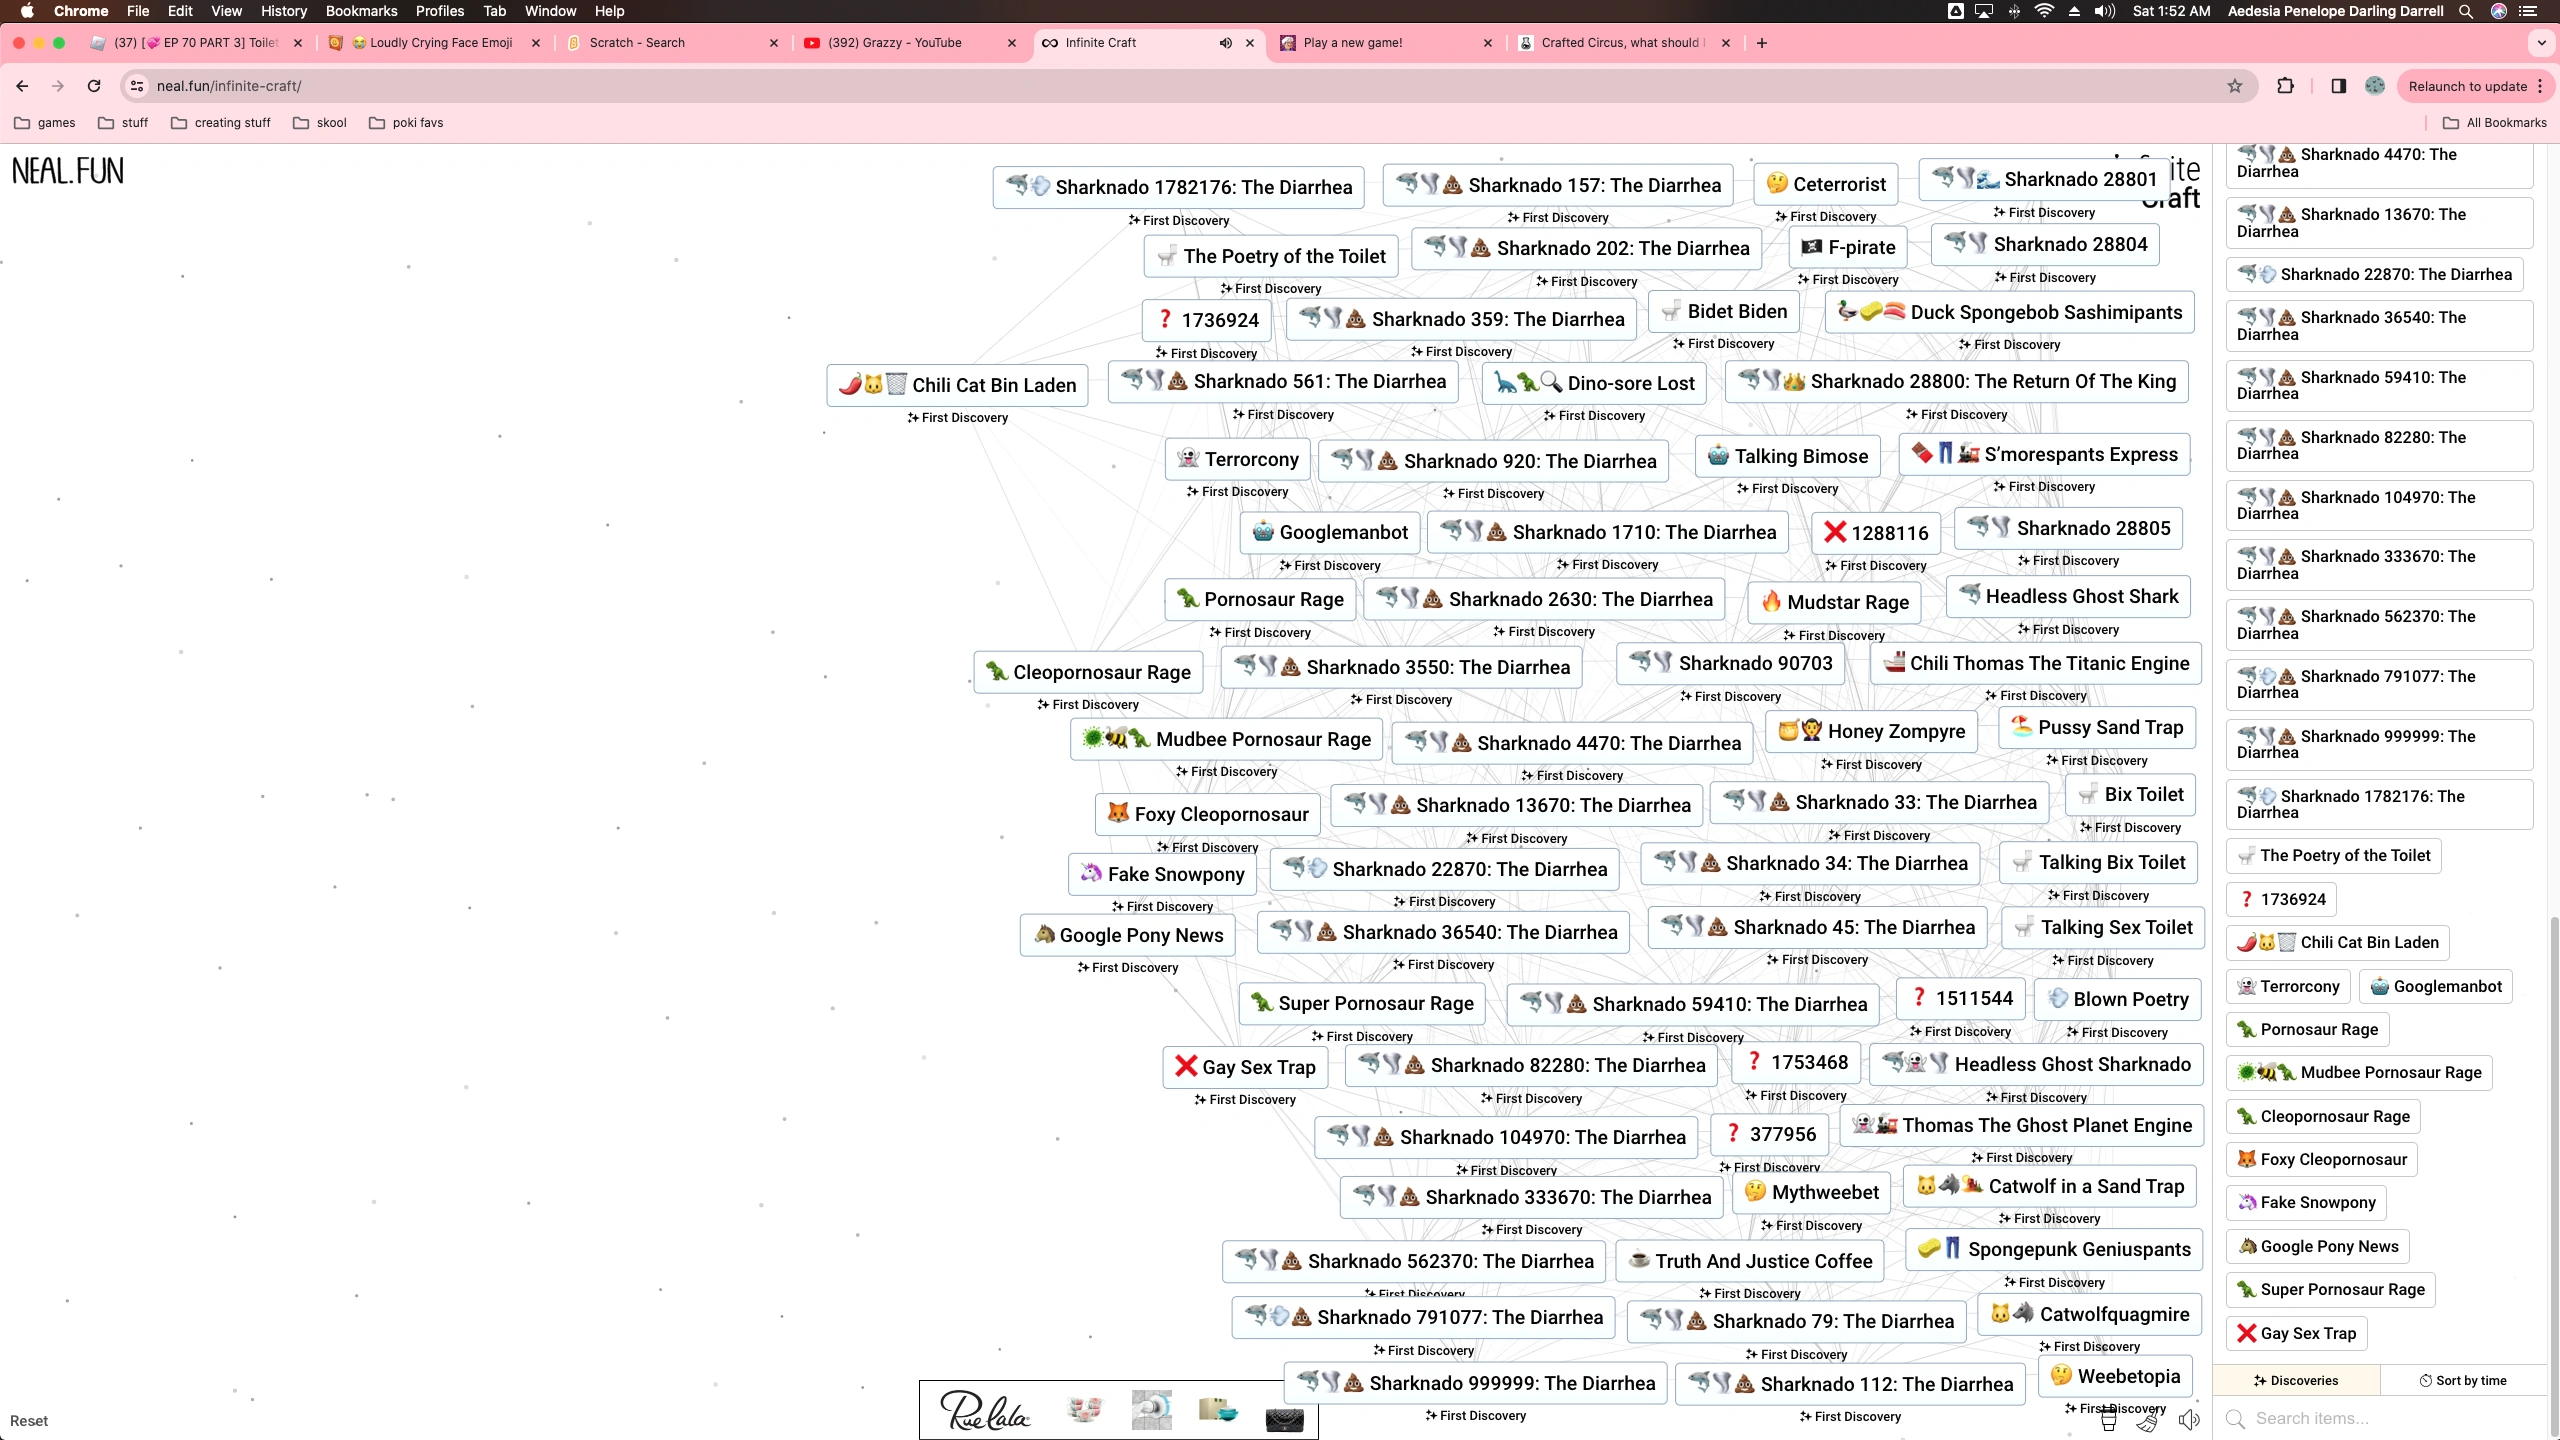Click the Reset button
This screenshot has height=1440, width=2560.
click(29, 1421)
